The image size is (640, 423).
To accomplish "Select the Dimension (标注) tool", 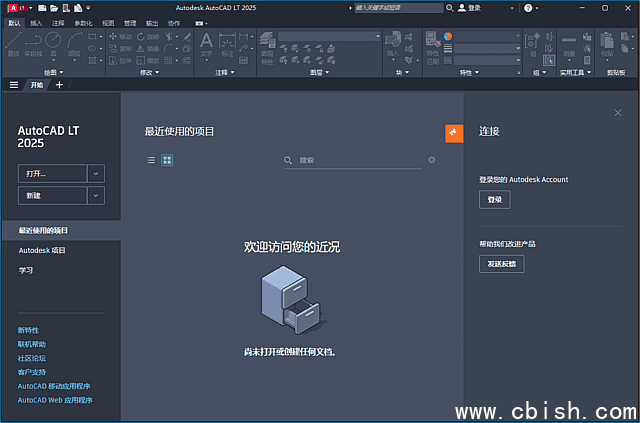I will tap(227, 45).
